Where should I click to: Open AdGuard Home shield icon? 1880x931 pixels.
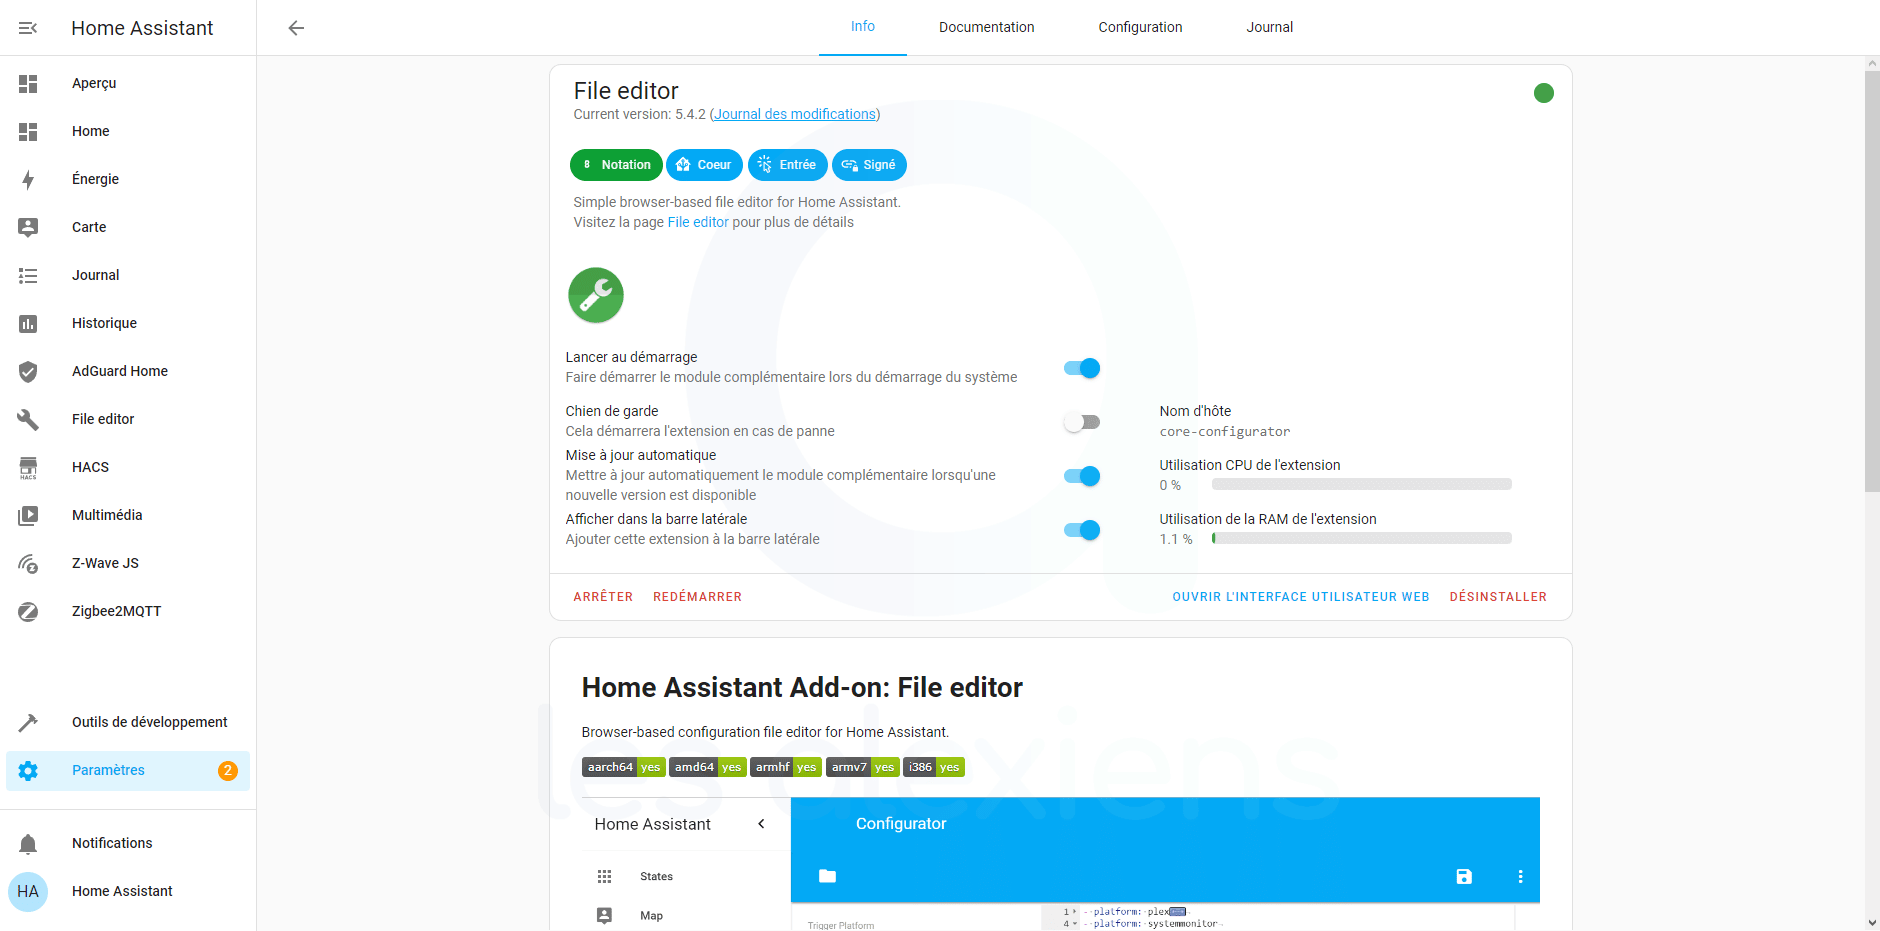(x=28, y=372)
